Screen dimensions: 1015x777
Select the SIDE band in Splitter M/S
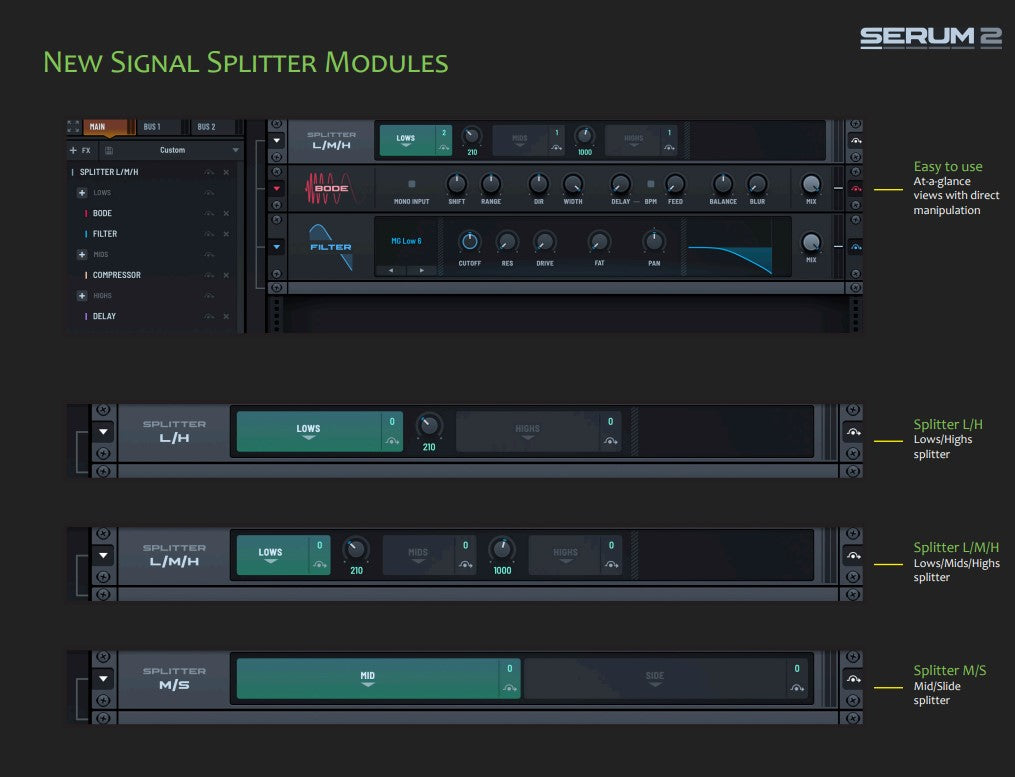click(x=654, y=679)
